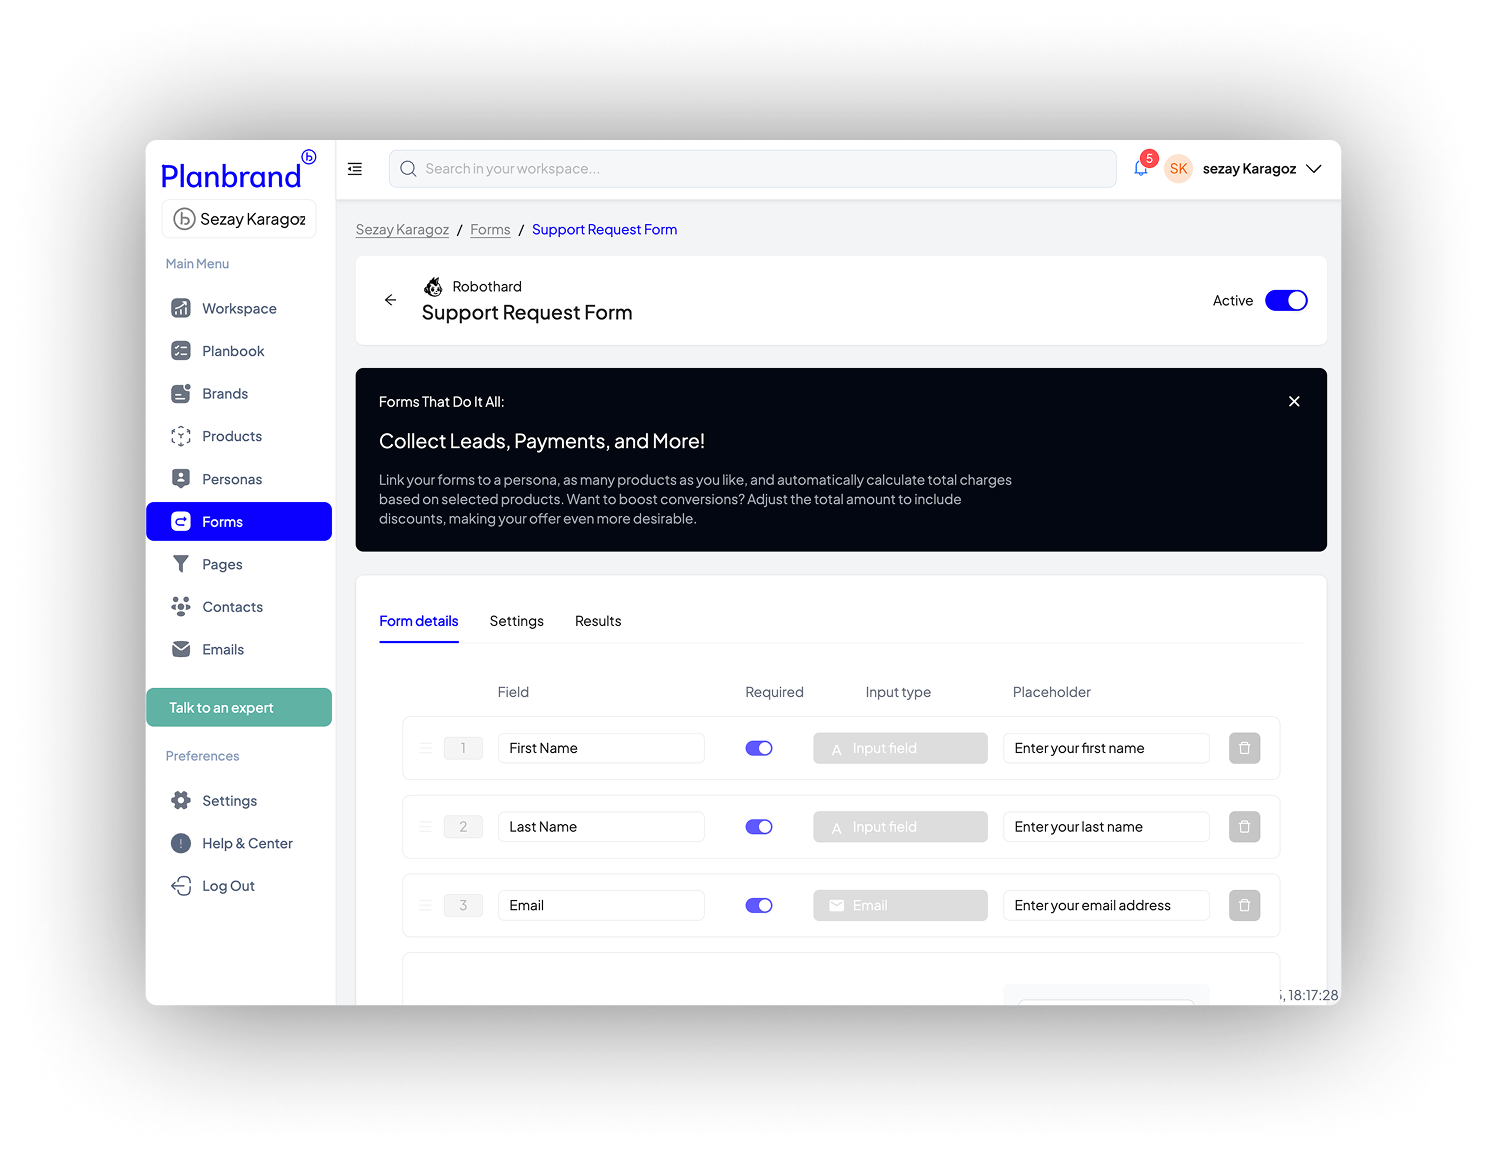The image size is (1487, 1157).
Task: Open Contacts in the main menu
Action: 232,607
